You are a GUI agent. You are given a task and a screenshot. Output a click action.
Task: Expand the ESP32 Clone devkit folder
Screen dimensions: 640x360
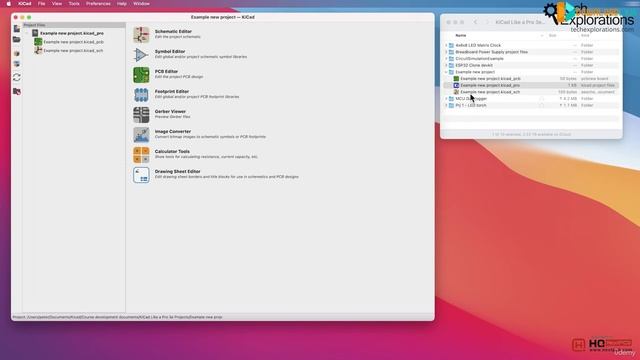coord(446,65)
